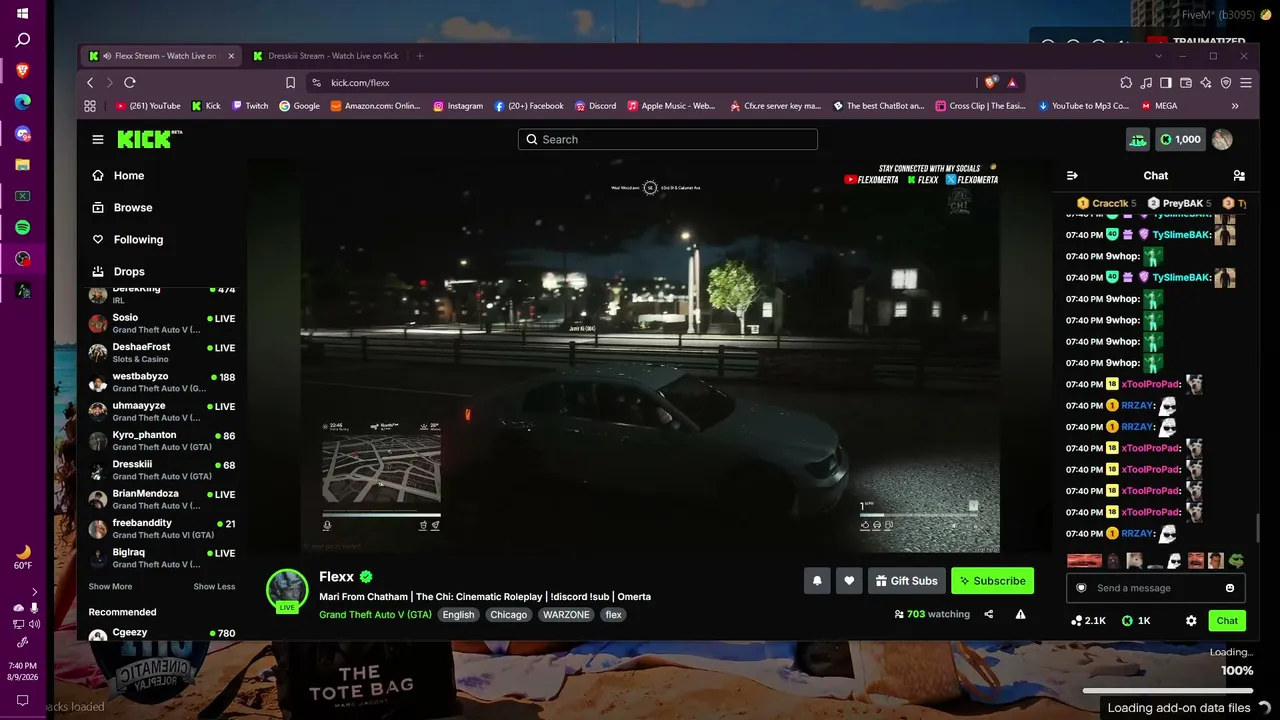The width and height of the screenshot is (1280, 720).
Task: Open the MEGA bookmark
Action: click(x=1159, y=106)
